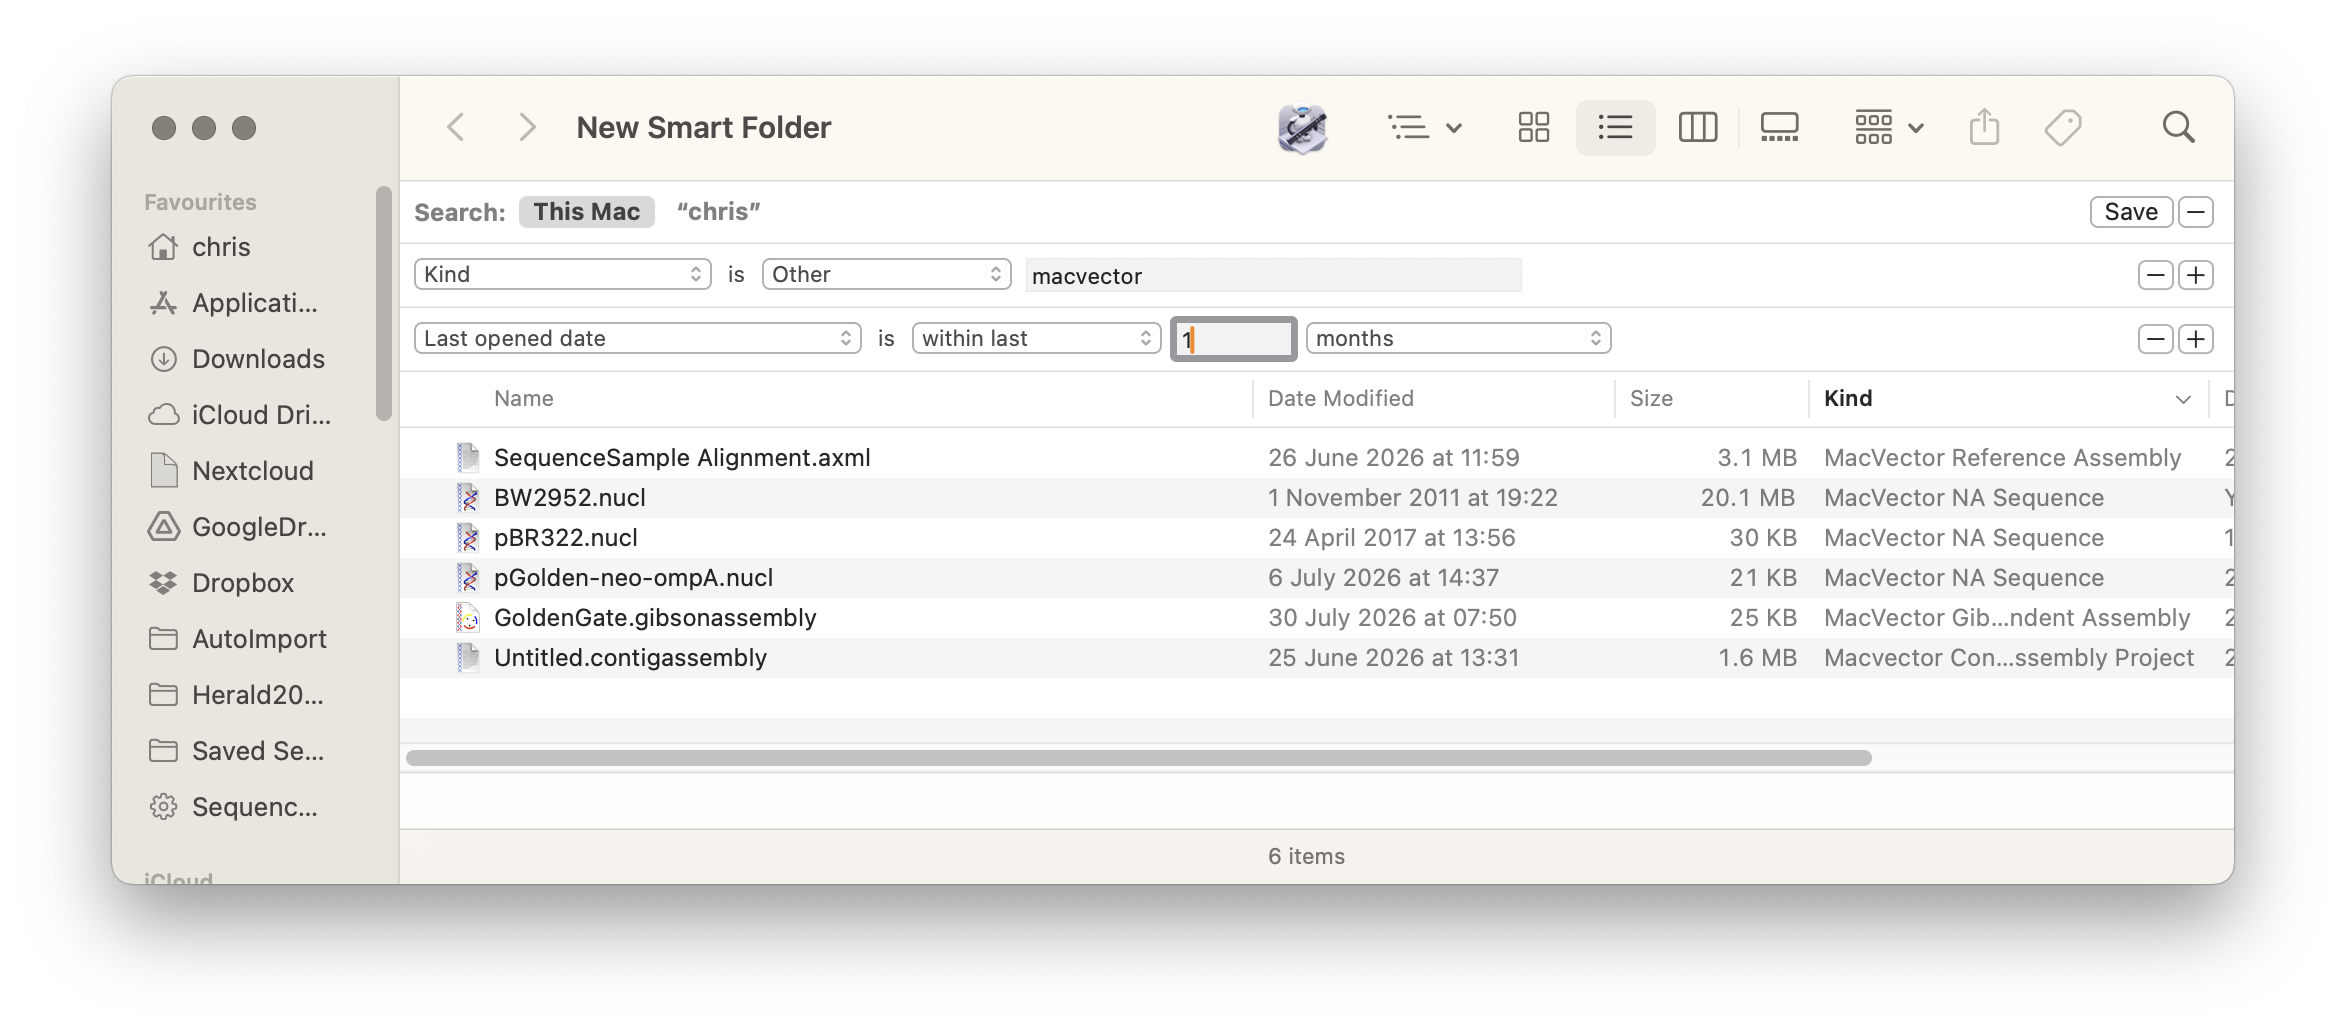Screen dimensions: 2346x1032
Task: Sort by Date Modified column header
Action: (1340, 398)
